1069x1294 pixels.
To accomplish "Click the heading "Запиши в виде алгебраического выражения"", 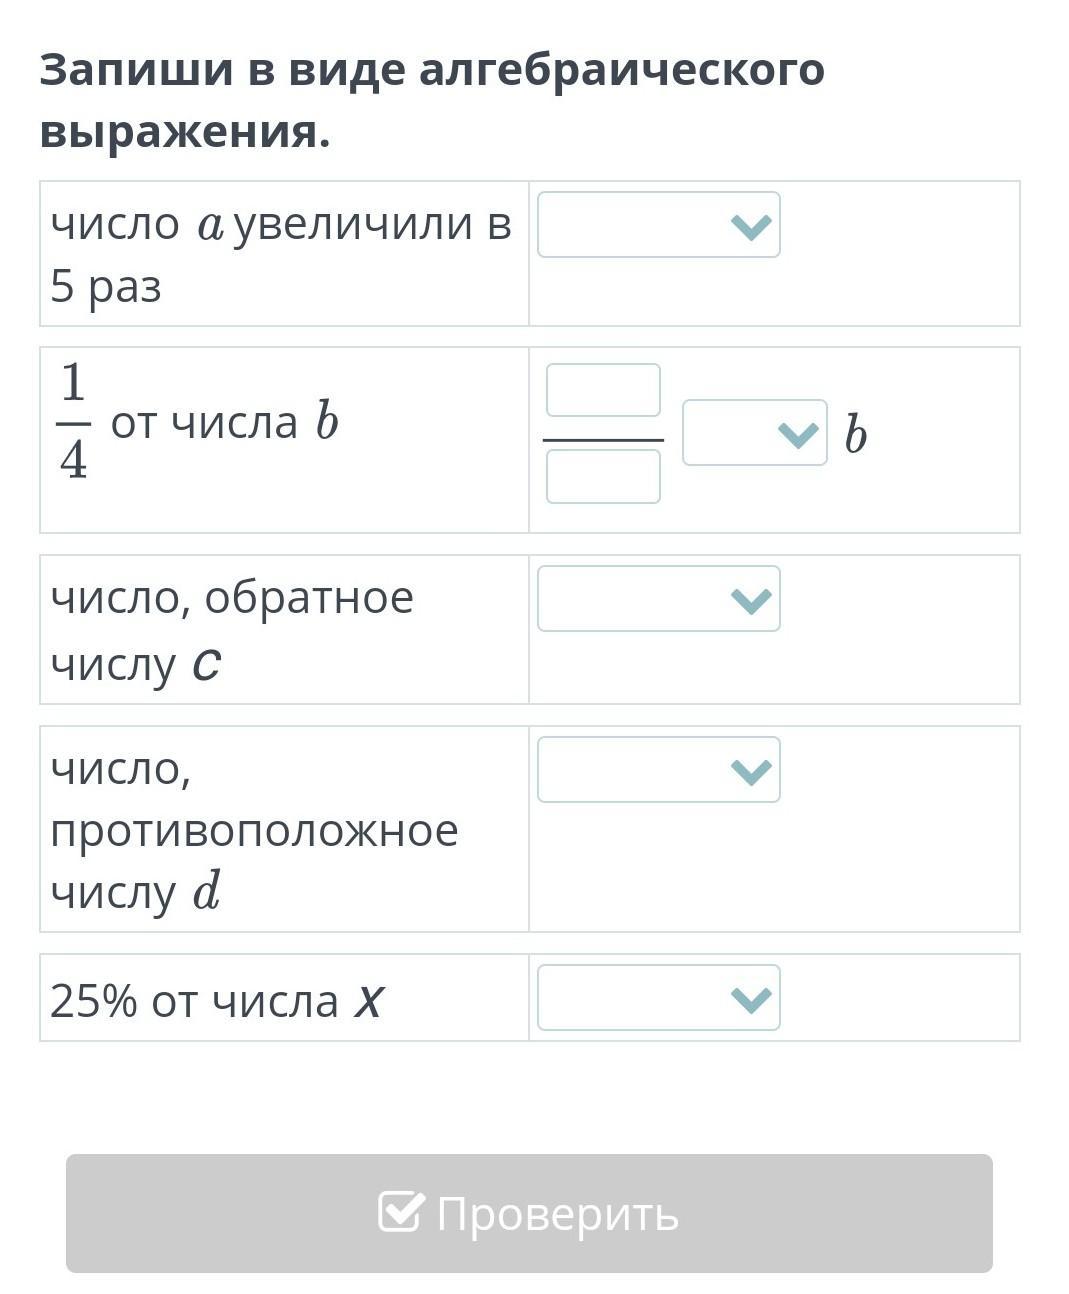I will pyautogui.click(x=431, y=100).
